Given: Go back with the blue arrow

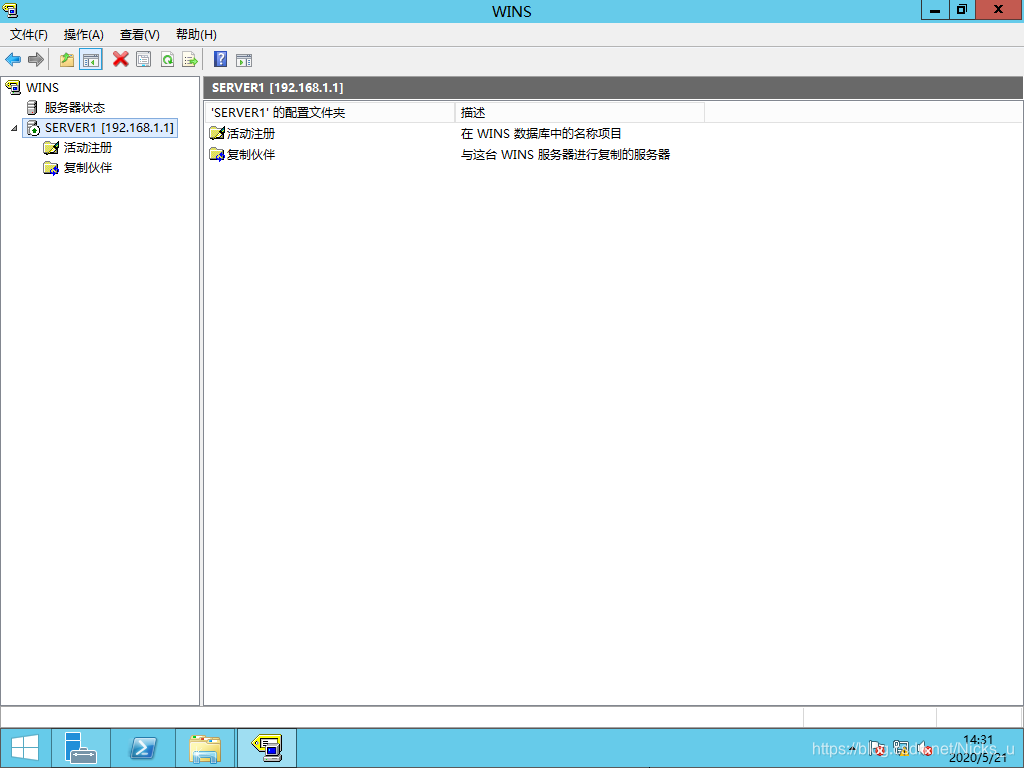Looking at the screenshot, I should (13, 60).
